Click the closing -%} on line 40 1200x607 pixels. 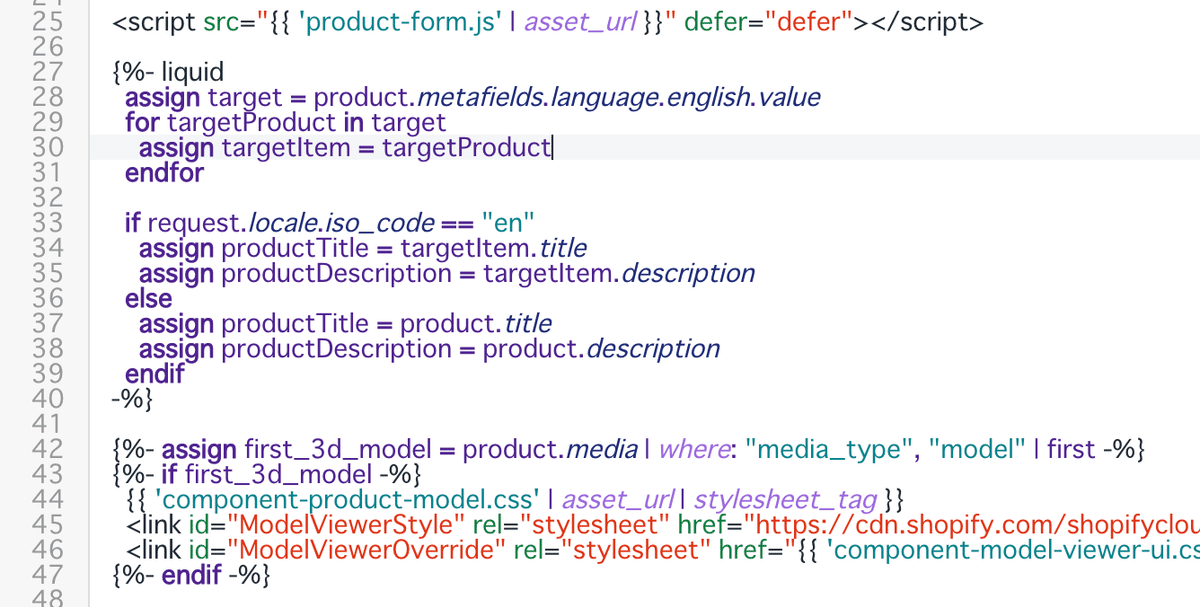click(133, 399)
